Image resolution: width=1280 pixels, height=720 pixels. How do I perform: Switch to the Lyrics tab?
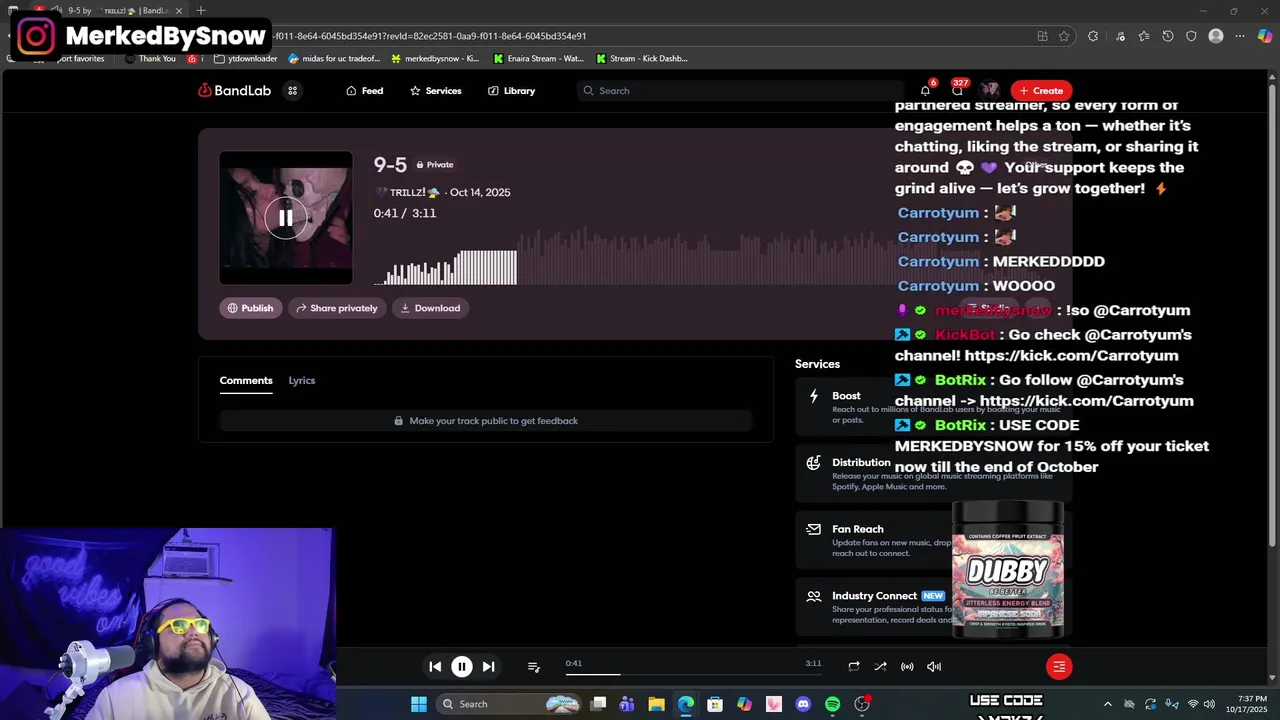coord(302,380)
